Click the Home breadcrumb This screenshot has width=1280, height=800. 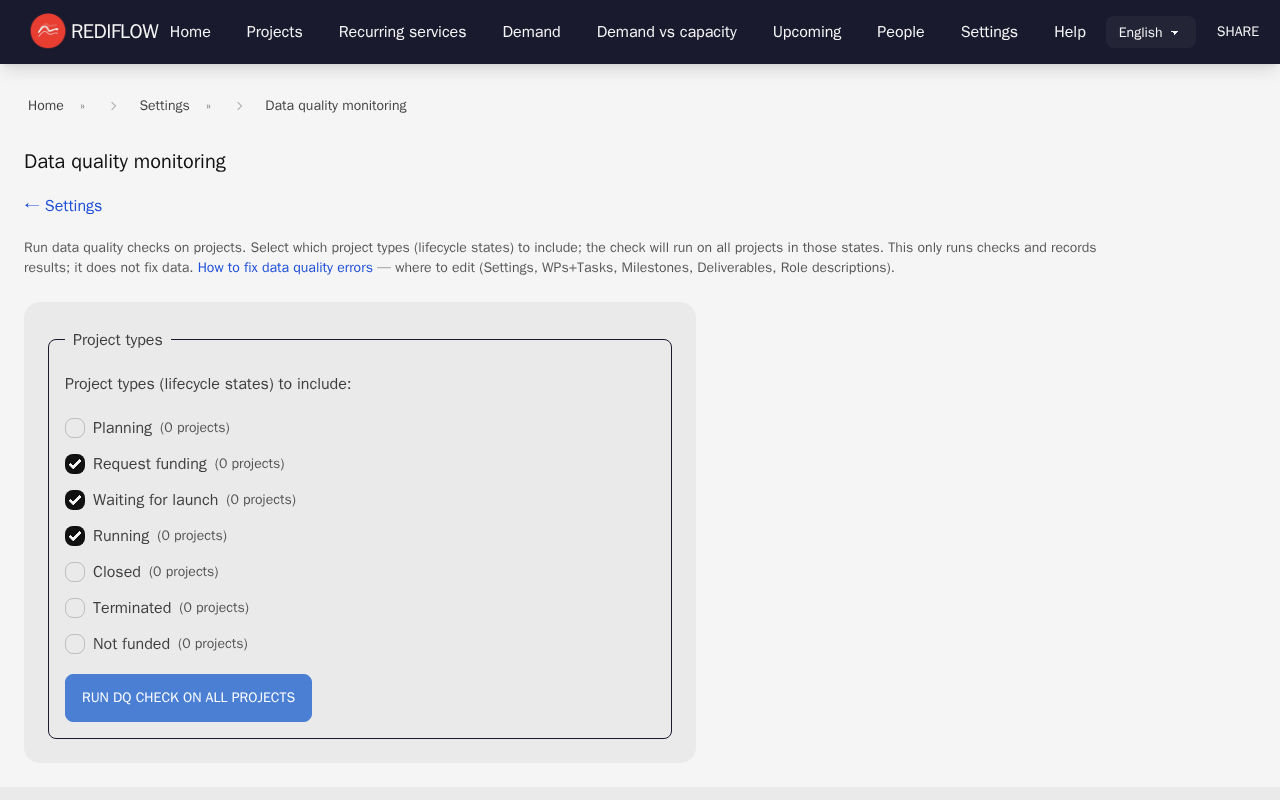pos(46,106)
